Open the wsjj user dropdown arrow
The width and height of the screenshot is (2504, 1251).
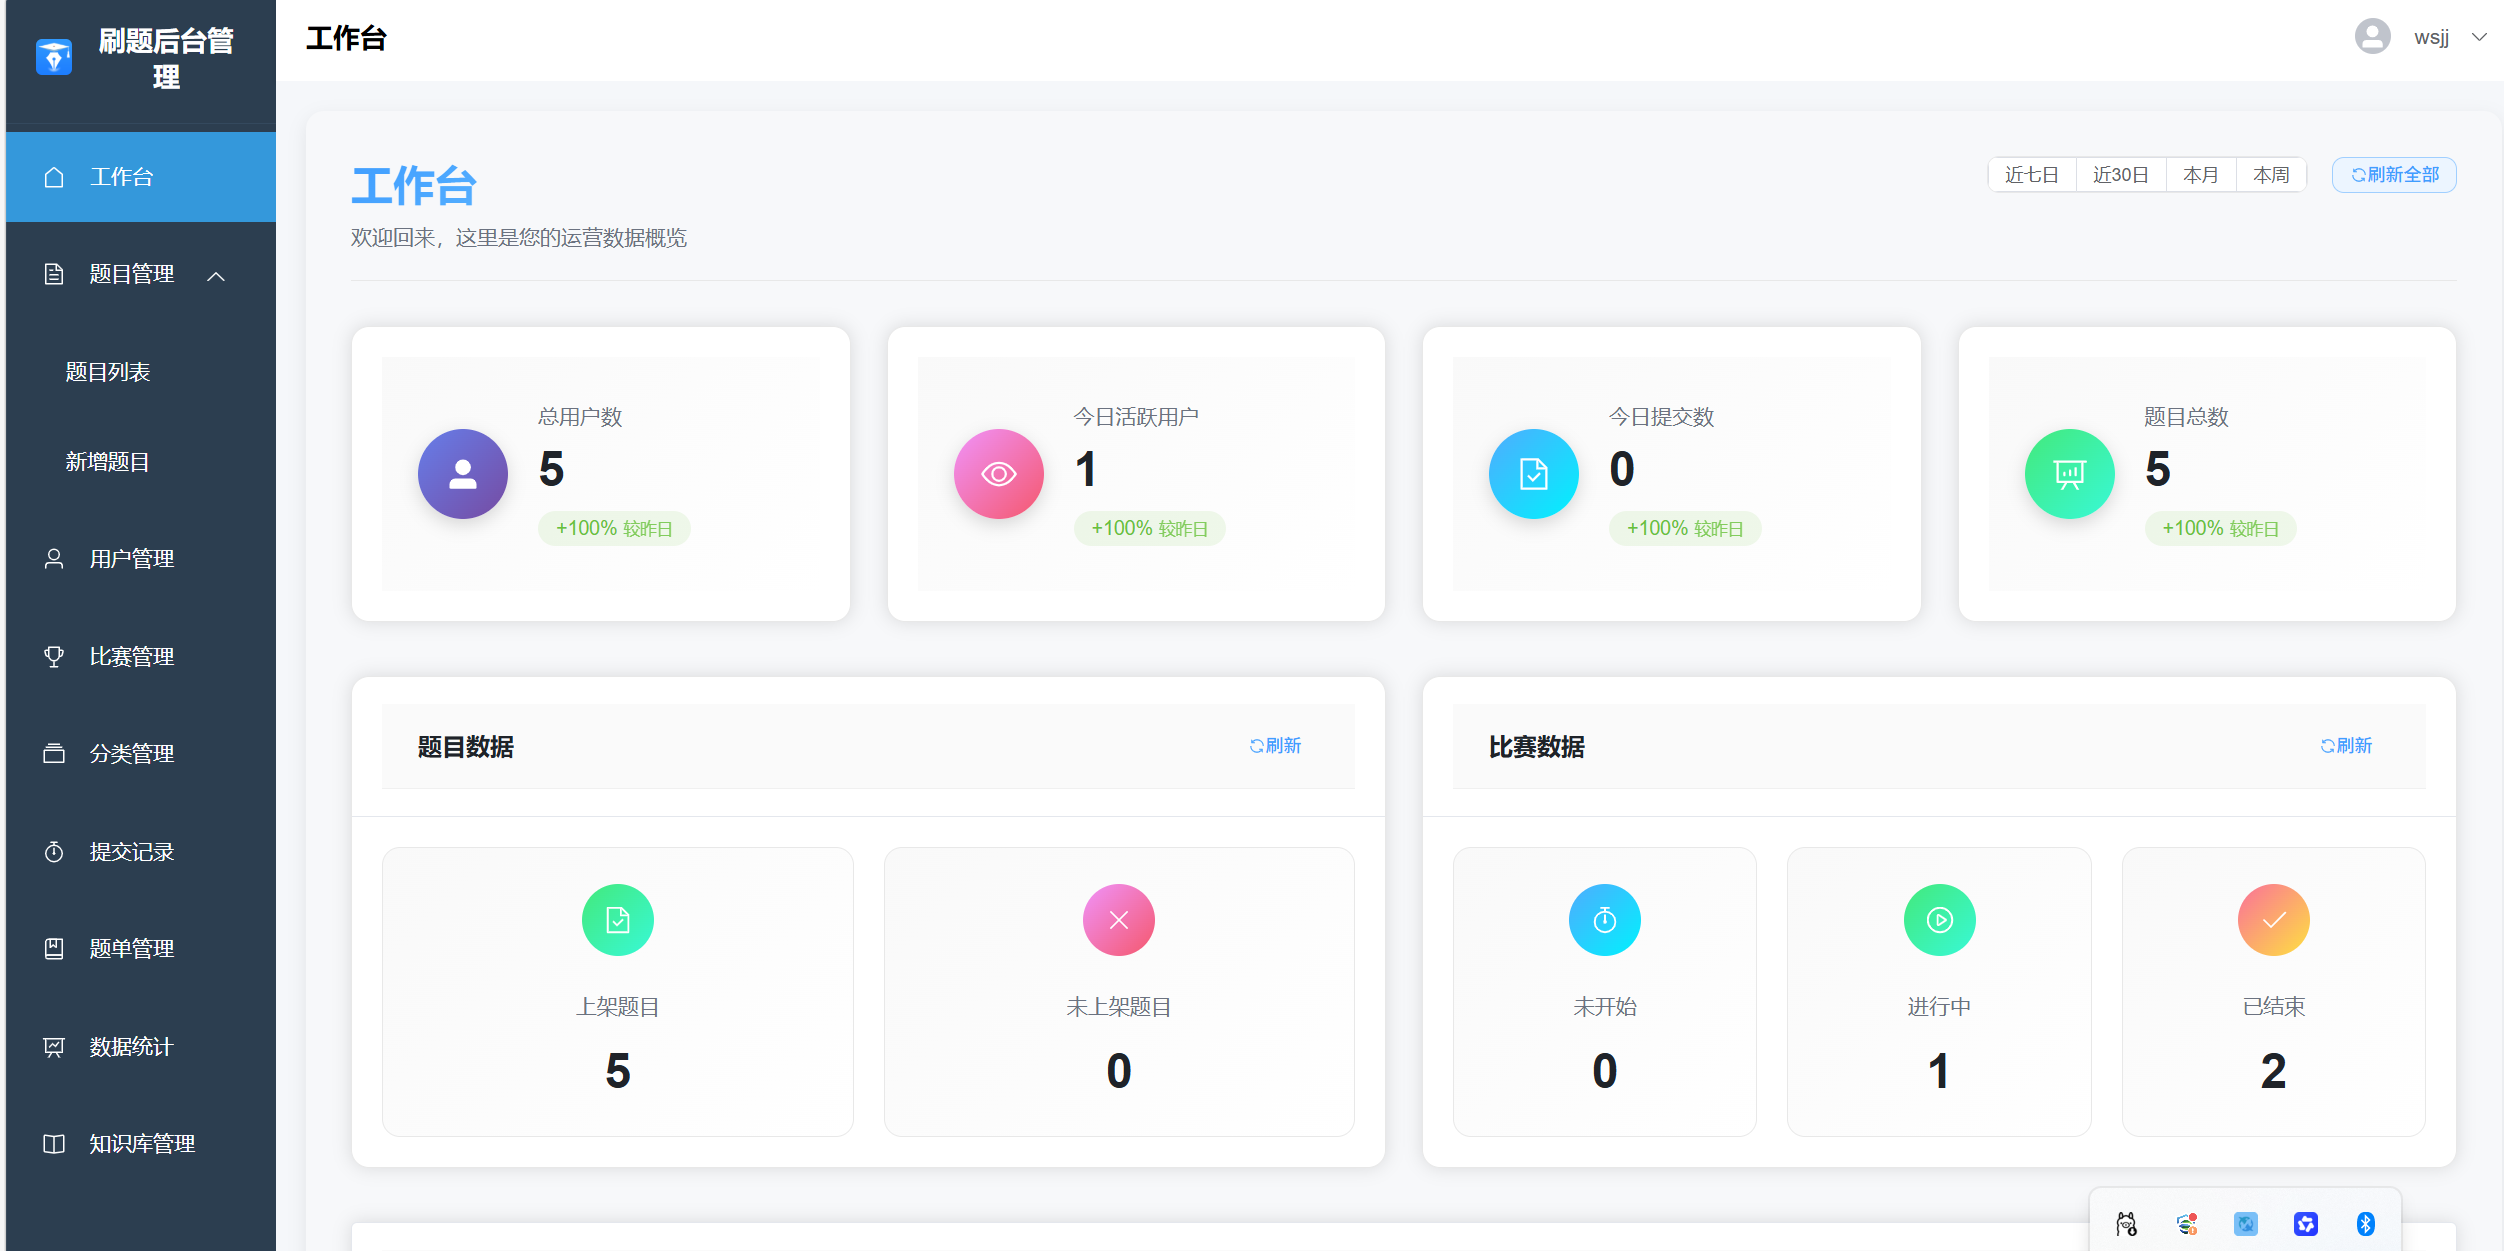2479,37
